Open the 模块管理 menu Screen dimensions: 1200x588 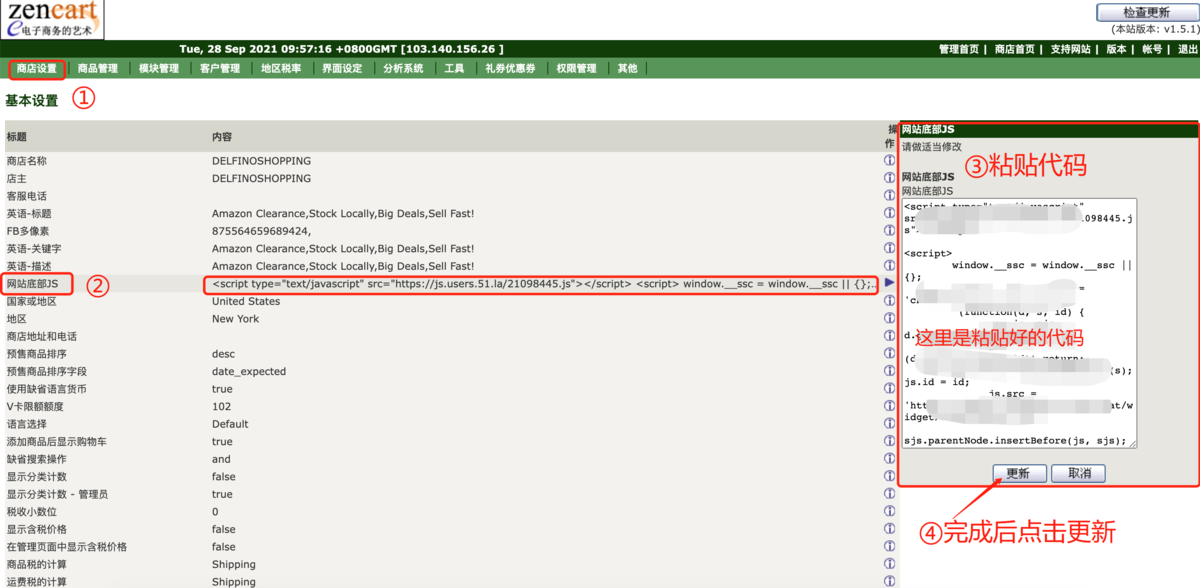159,69
